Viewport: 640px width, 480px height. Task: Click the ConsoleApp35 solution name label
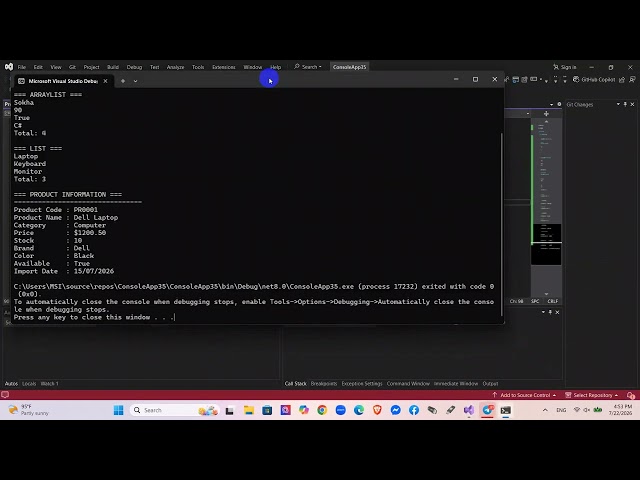click(349, 67)
